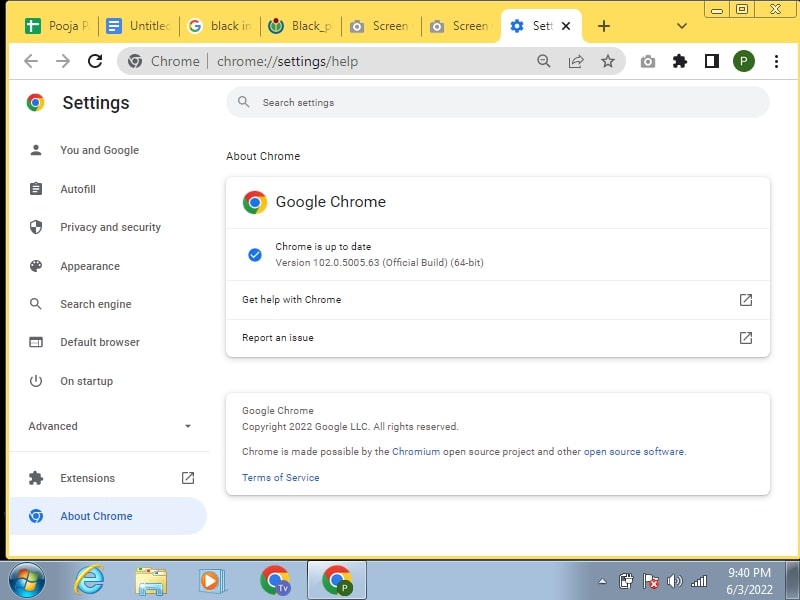Click the green profile avatar P
800x600 pixels.
pyautogui.click(x=744, y=61)
